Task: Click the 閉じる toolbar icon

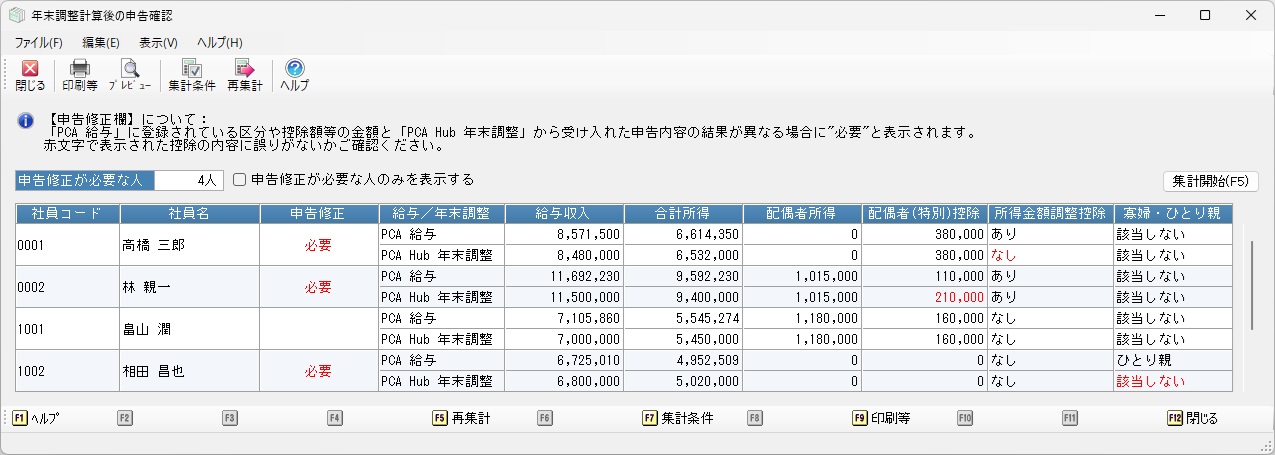Action: point(30,75)
